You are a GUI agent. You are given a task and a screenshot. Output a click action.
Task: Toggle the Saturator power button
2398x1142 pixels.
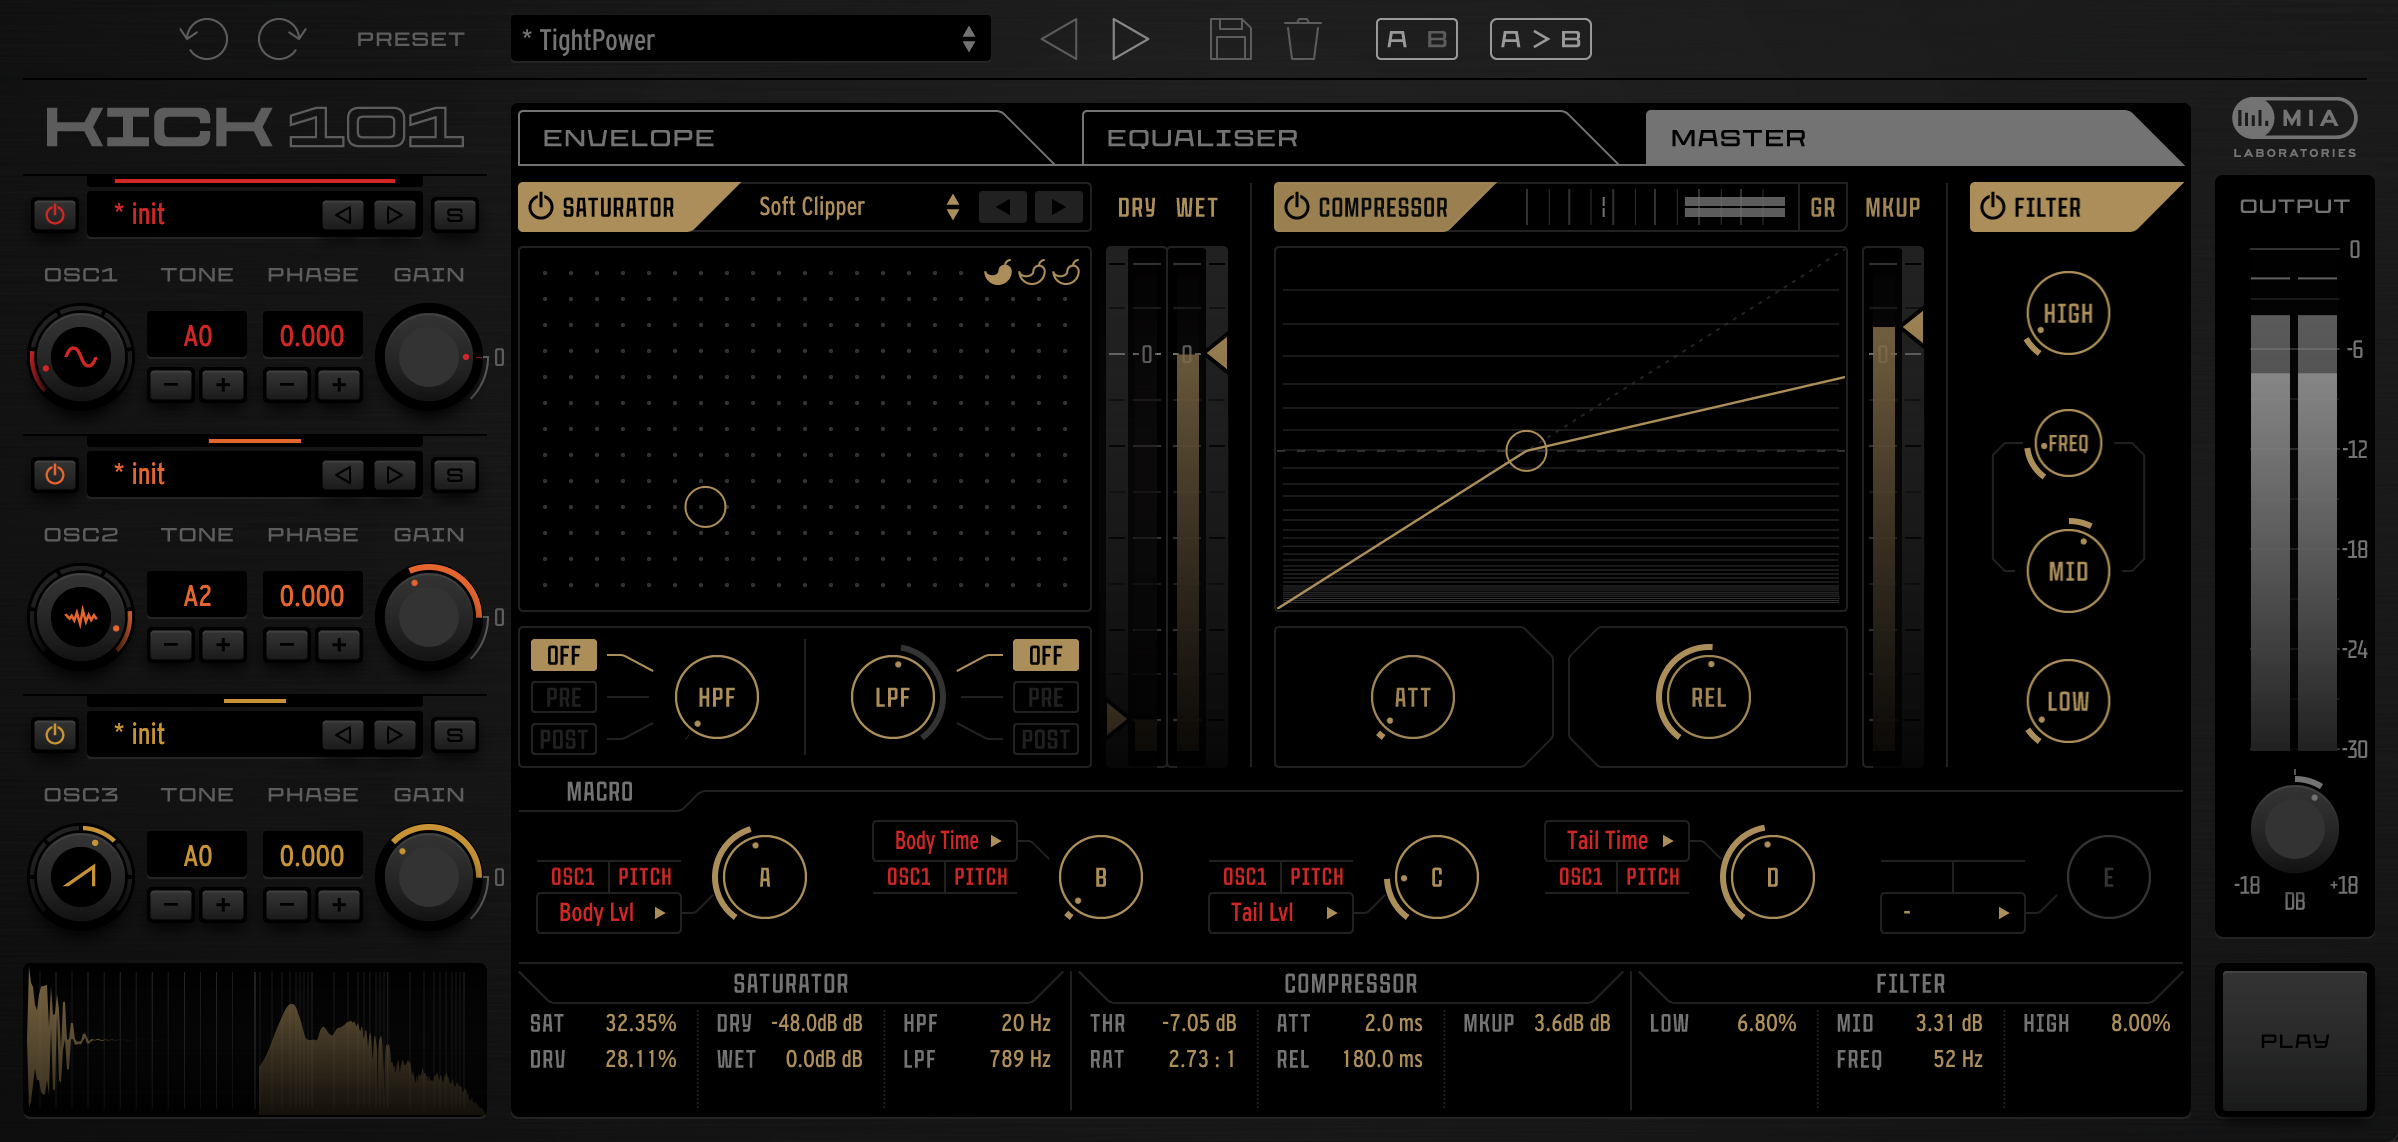(541, 206)
